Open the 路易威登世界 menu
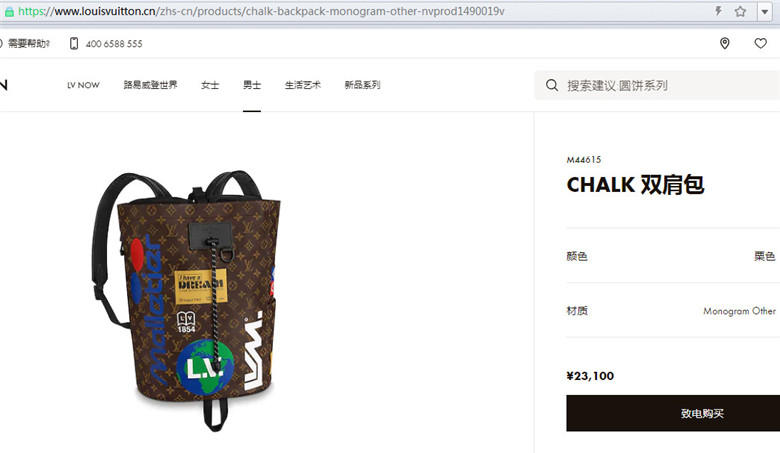Screen dimensions: 780x453 click(x=150, y=85)
